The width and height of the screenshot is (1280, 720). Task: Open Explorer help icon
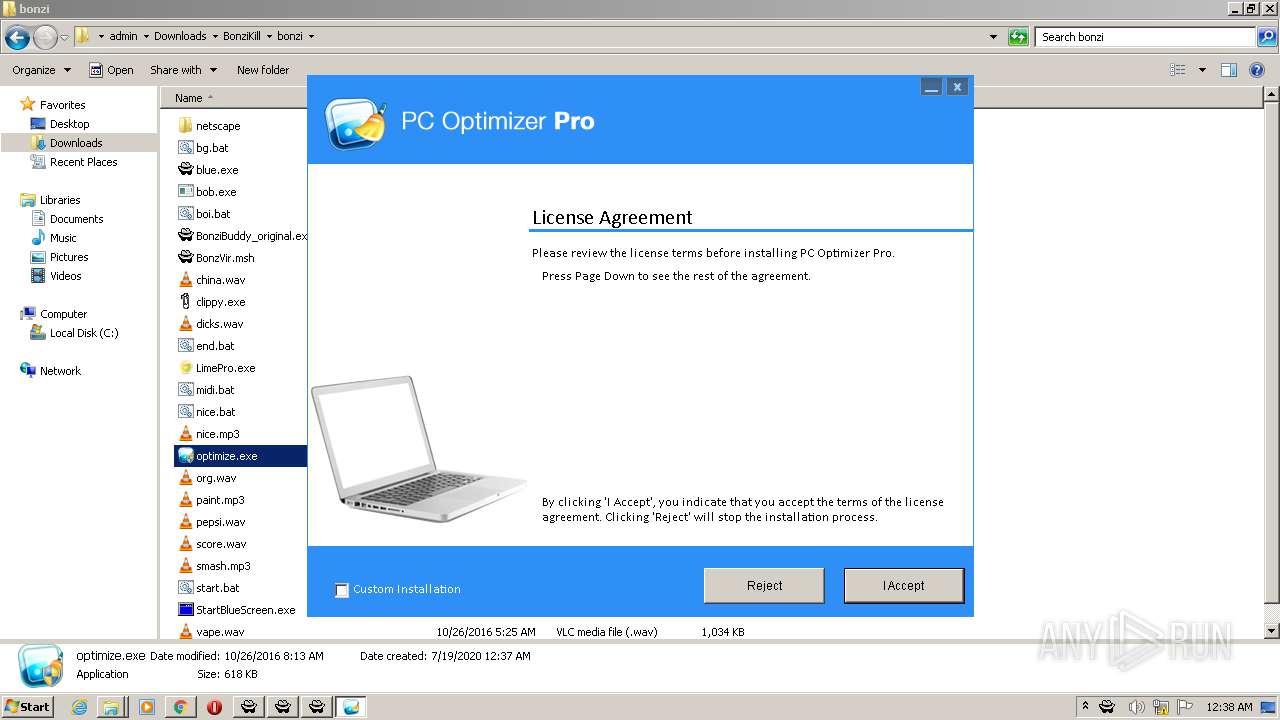click(1258, 70)
